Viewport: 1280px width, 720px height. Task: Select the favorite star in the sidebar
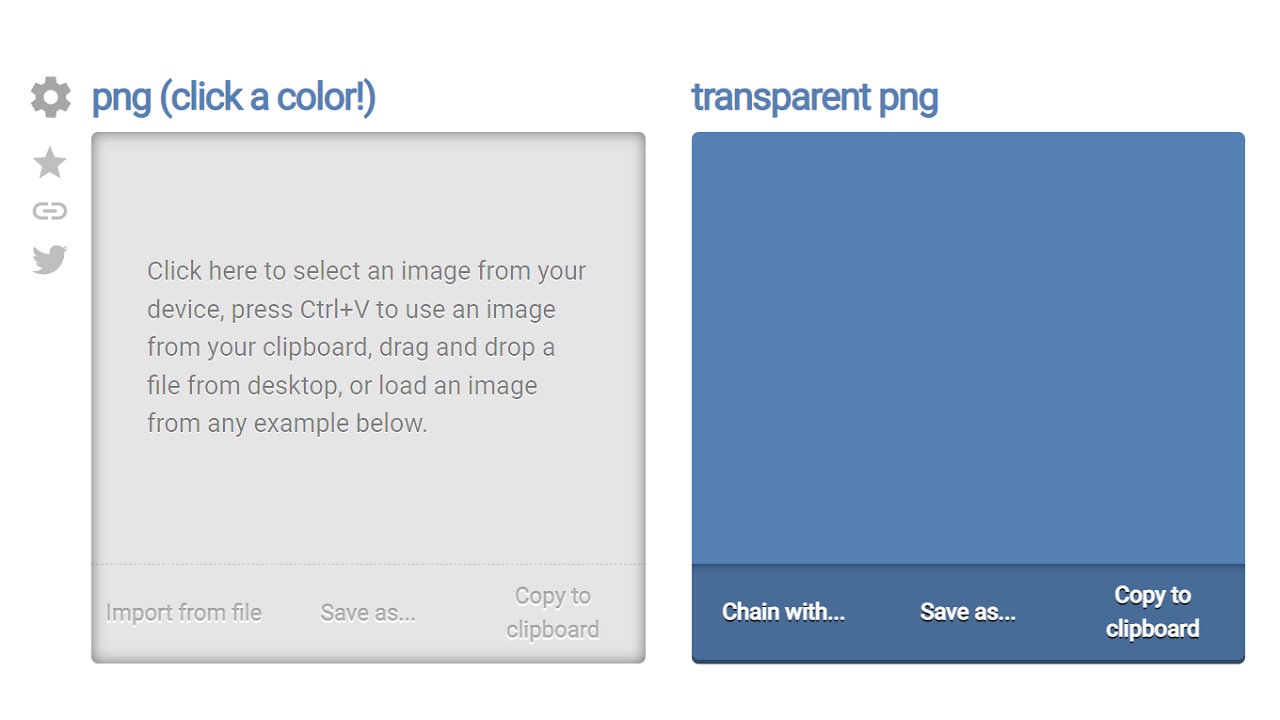[x=50, y=163]
